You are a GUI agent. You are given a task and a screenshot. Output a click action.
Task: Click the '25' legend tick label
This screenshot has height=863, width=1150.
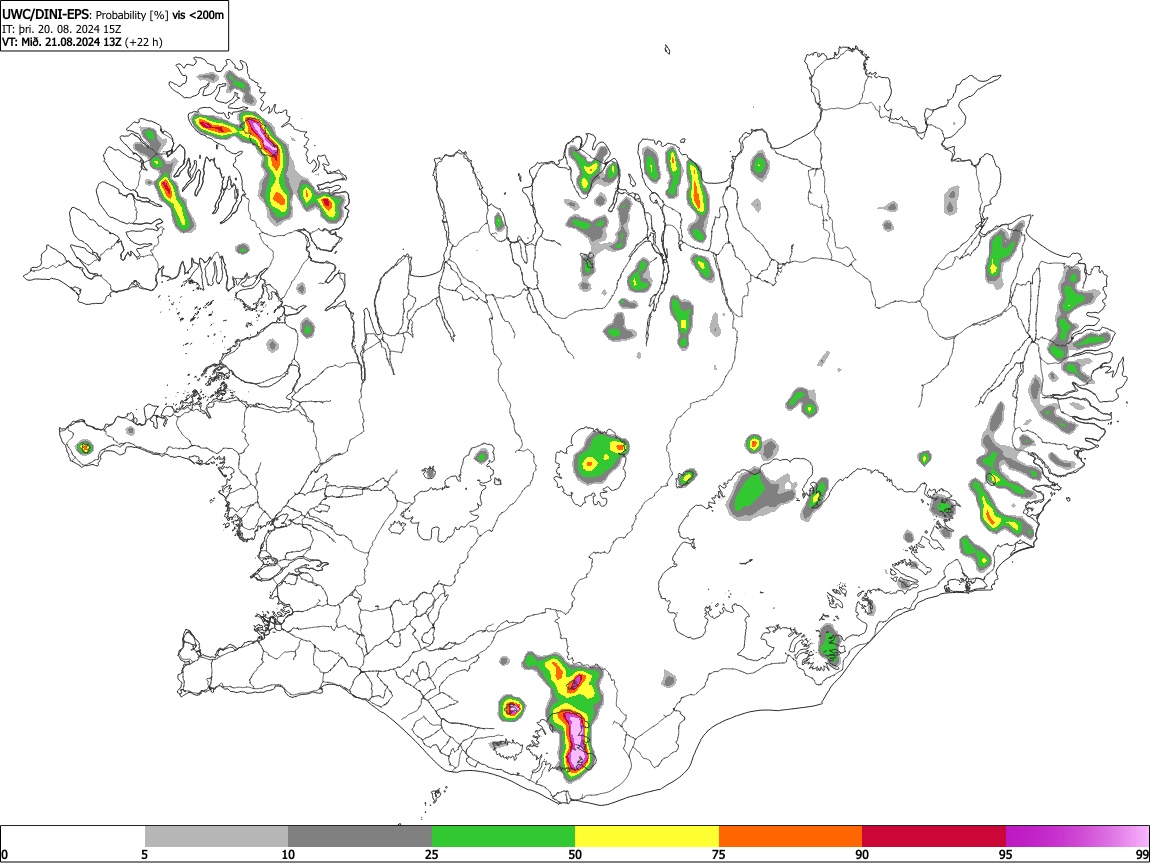[x=432, y=854]
